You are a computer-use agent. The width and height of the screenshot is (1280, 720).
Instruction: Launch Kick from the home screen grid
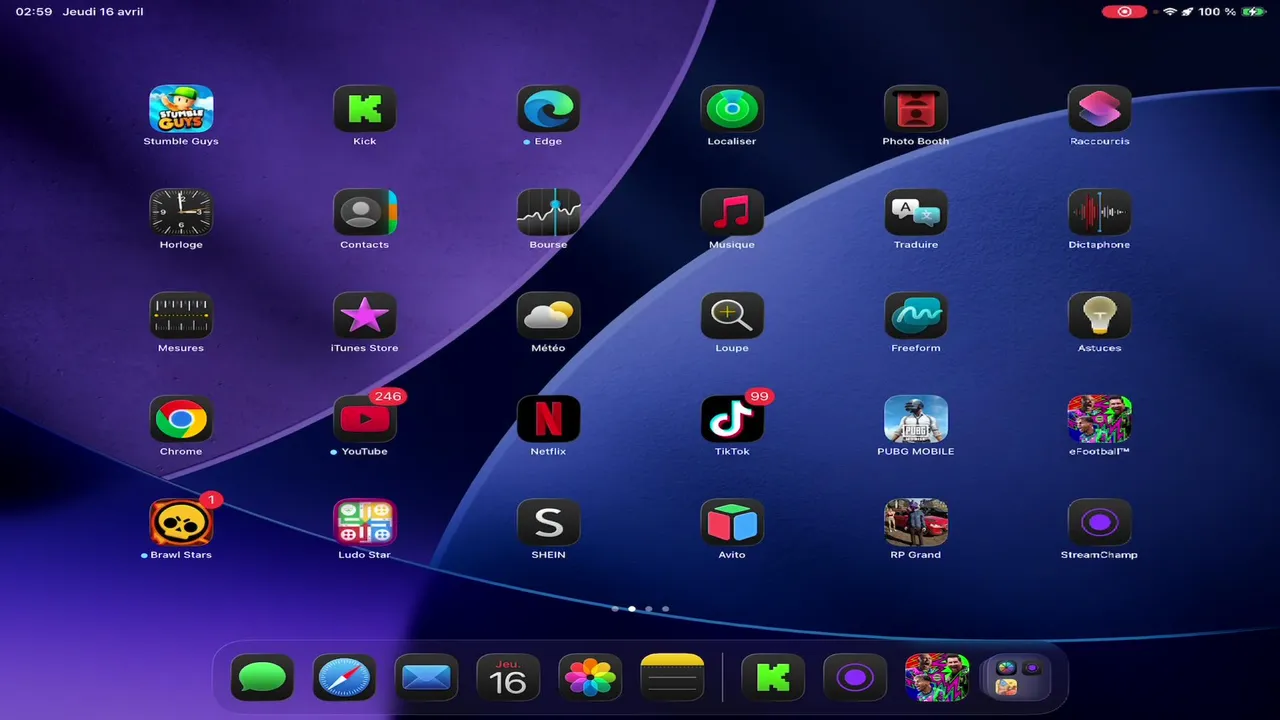(x=365, y=108)
